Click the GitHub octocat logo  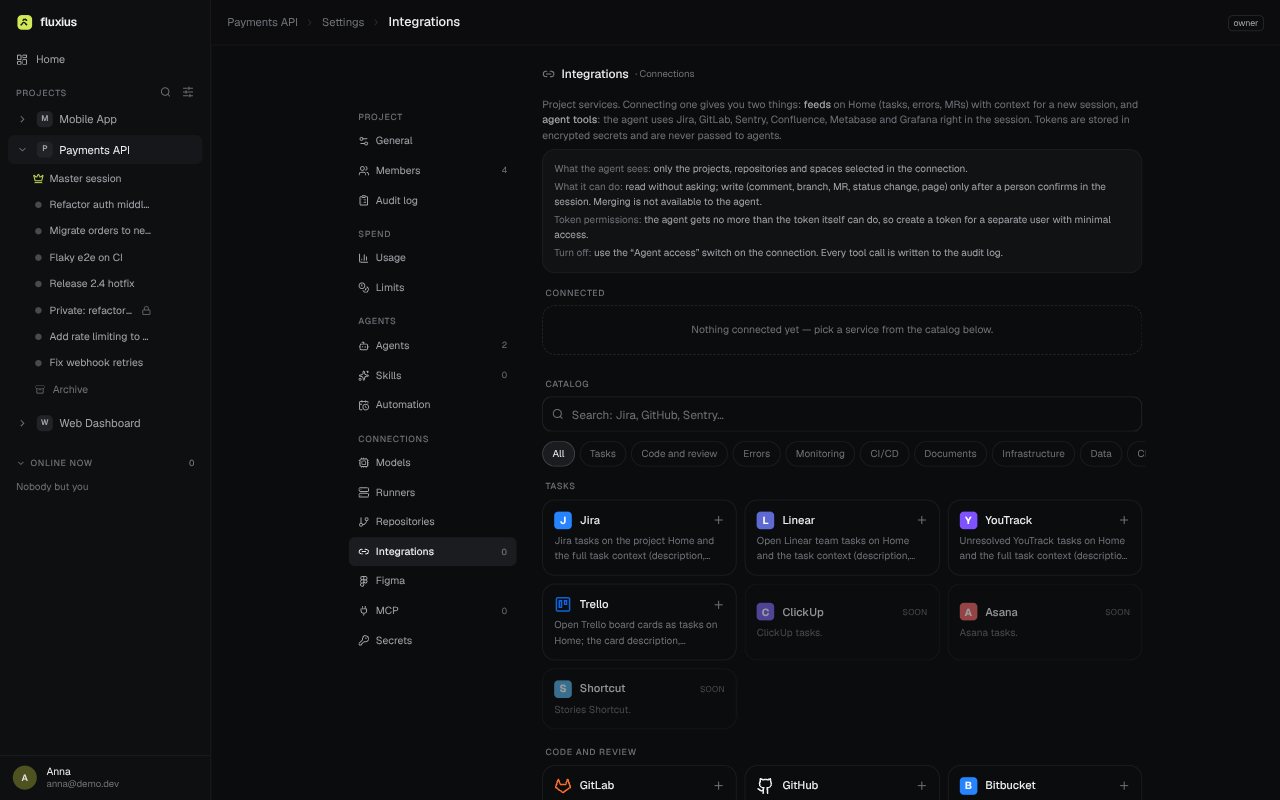(x=765, y=786)
